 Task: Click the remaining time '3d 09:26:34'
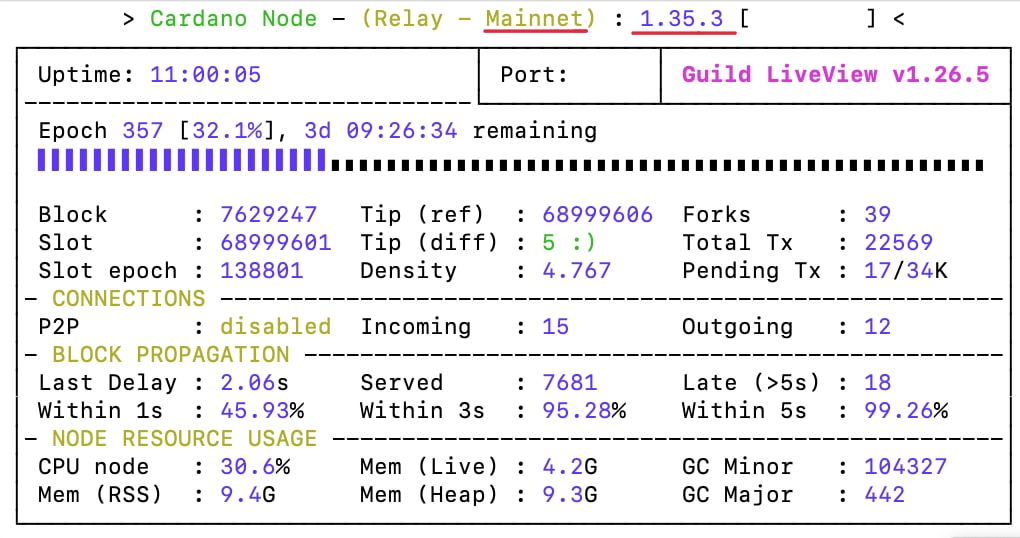point(381,131)
